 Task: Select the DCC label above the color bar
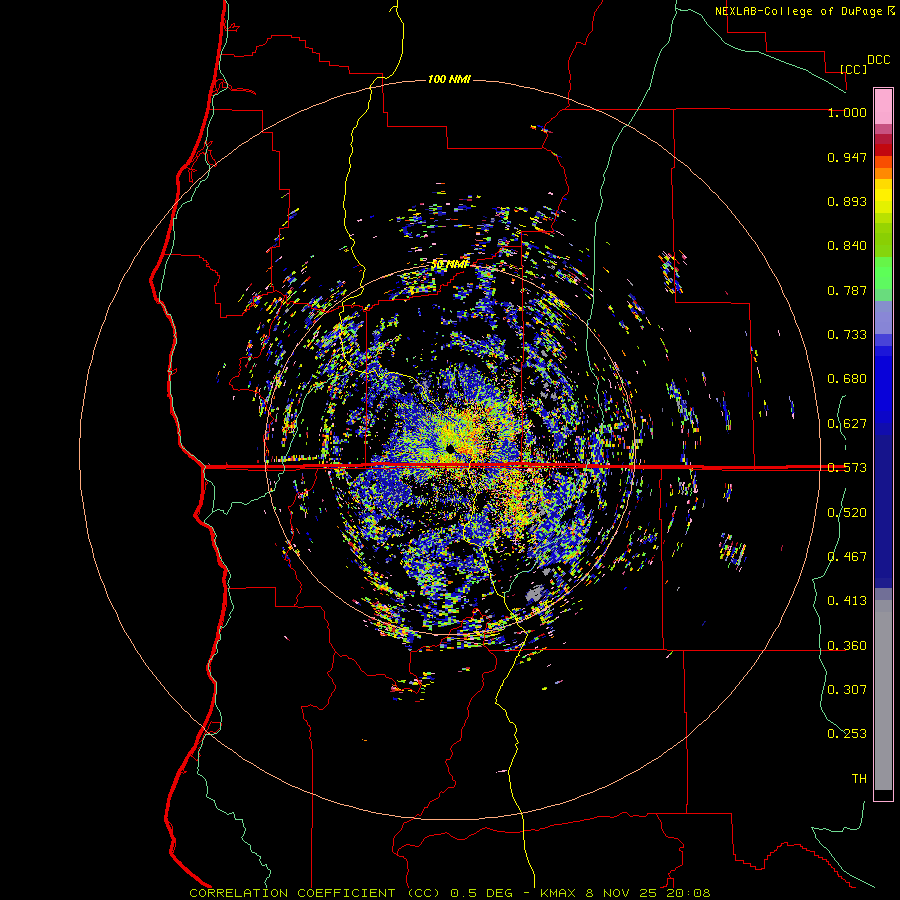pos(878,60)
